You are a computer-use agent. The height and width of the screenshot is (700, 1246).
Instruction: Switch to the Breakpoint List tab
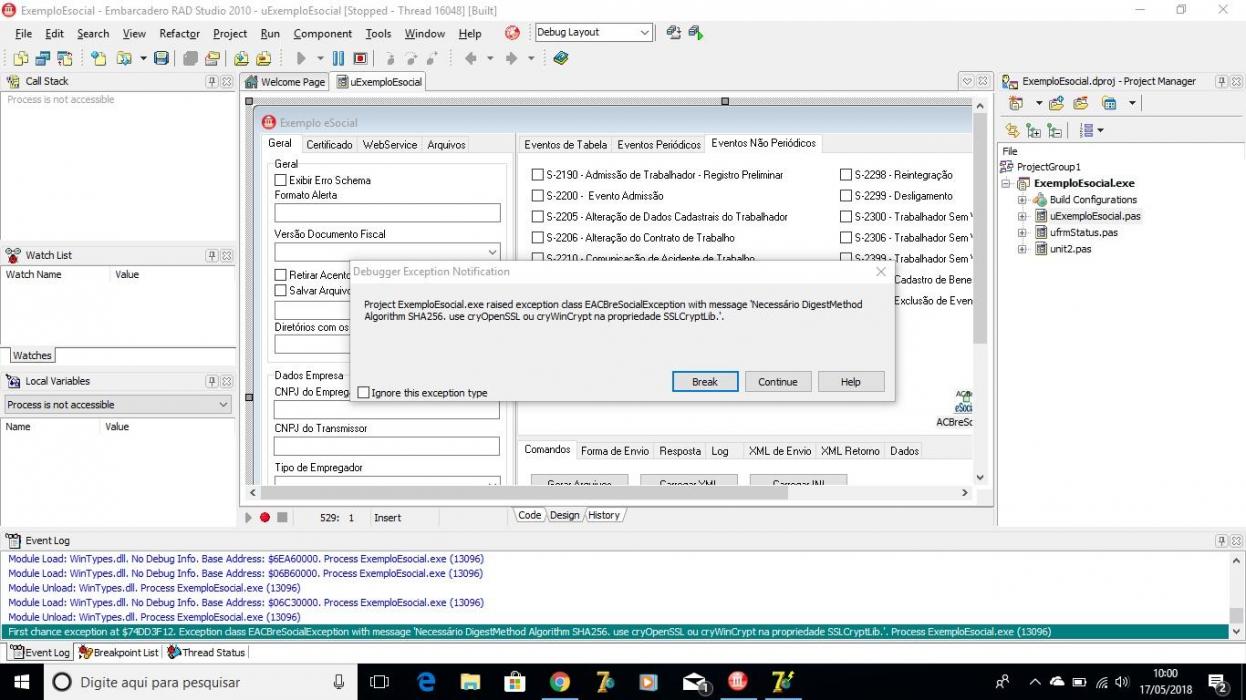tap(118, 652)
